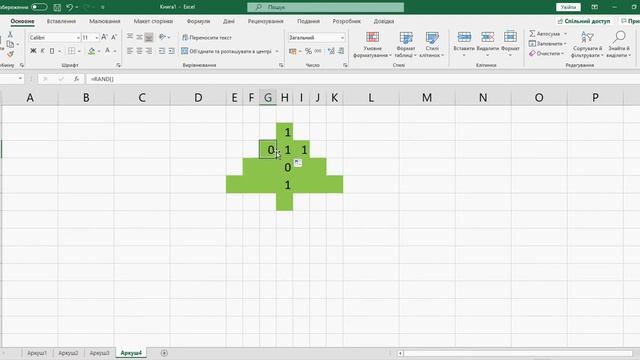The width and height of the screenshot is (640, 360).
Task: Click the Sign in (Увійти) button
Action: tap(568, 7)
